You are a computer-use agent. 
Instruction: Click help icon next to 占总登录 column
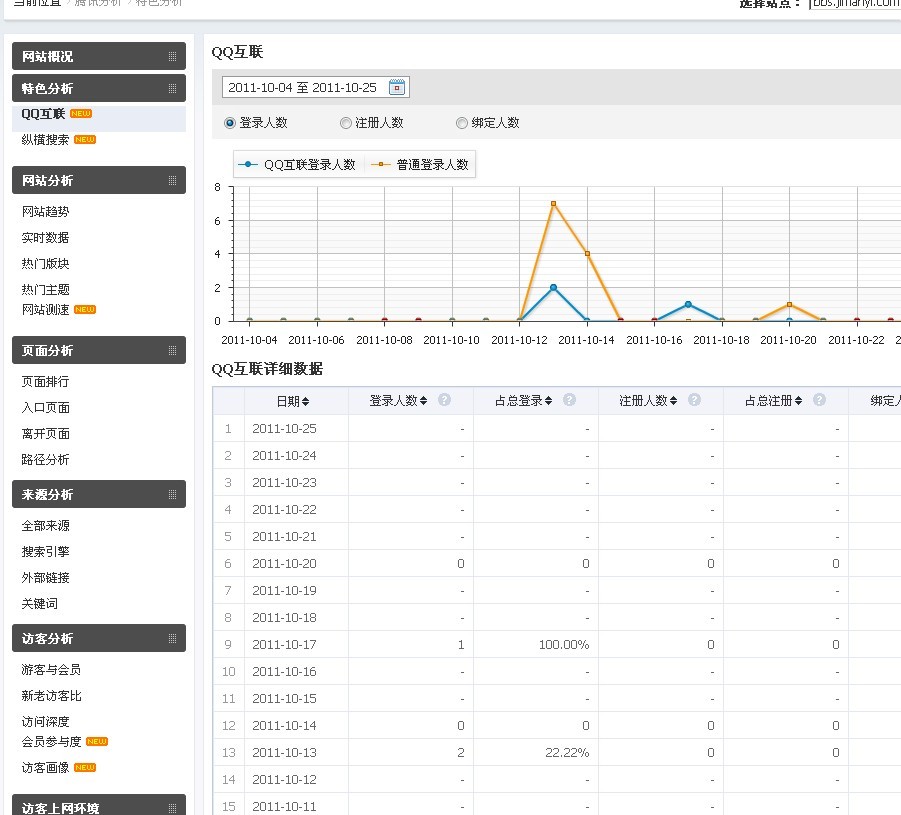569,400
